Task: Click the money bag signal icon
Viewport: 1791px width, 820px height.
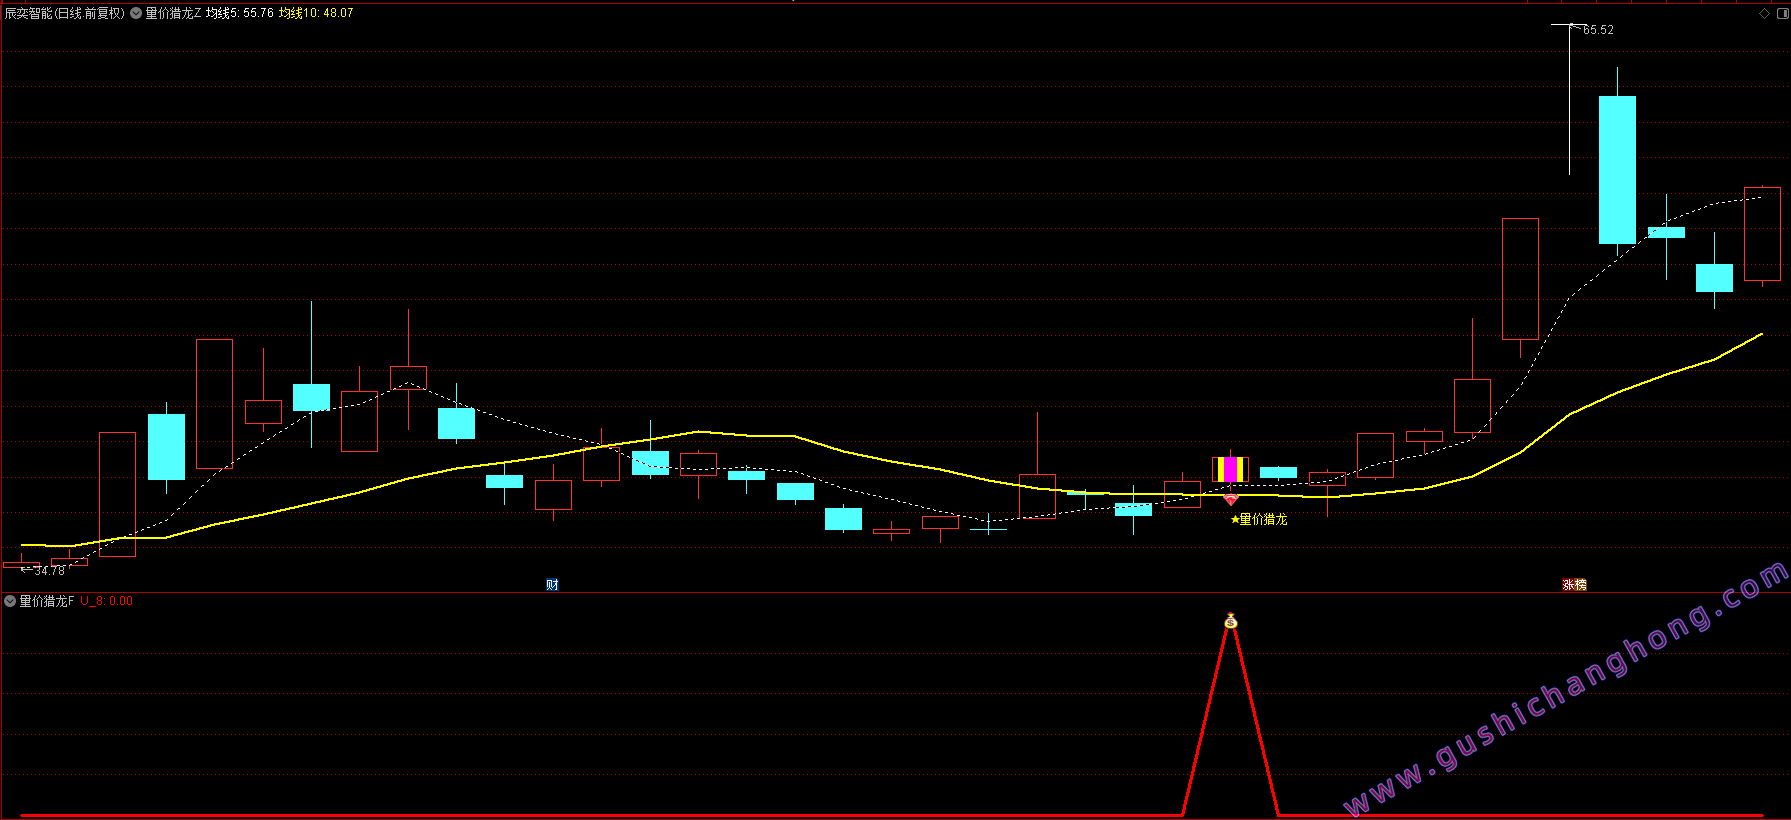Action: (1231, 622)
